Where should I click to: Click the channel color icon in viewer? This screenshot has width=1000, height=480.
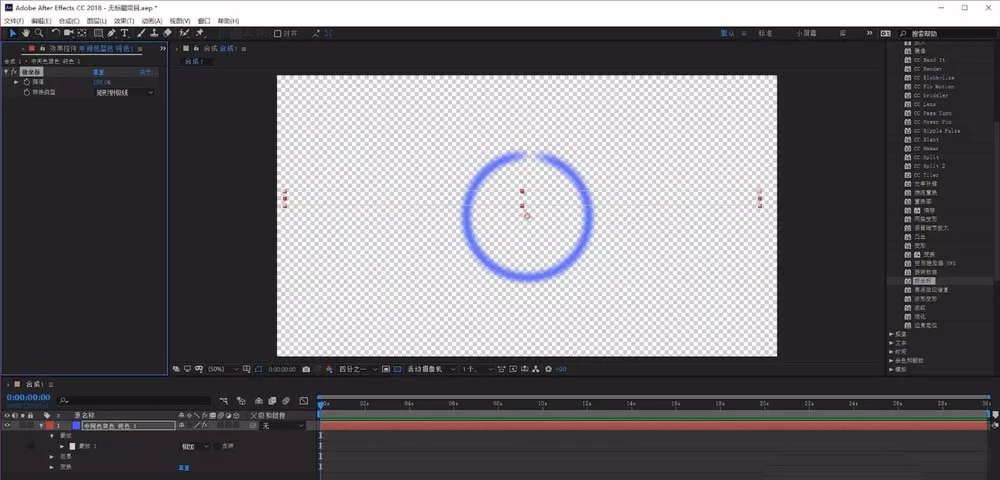329,369
